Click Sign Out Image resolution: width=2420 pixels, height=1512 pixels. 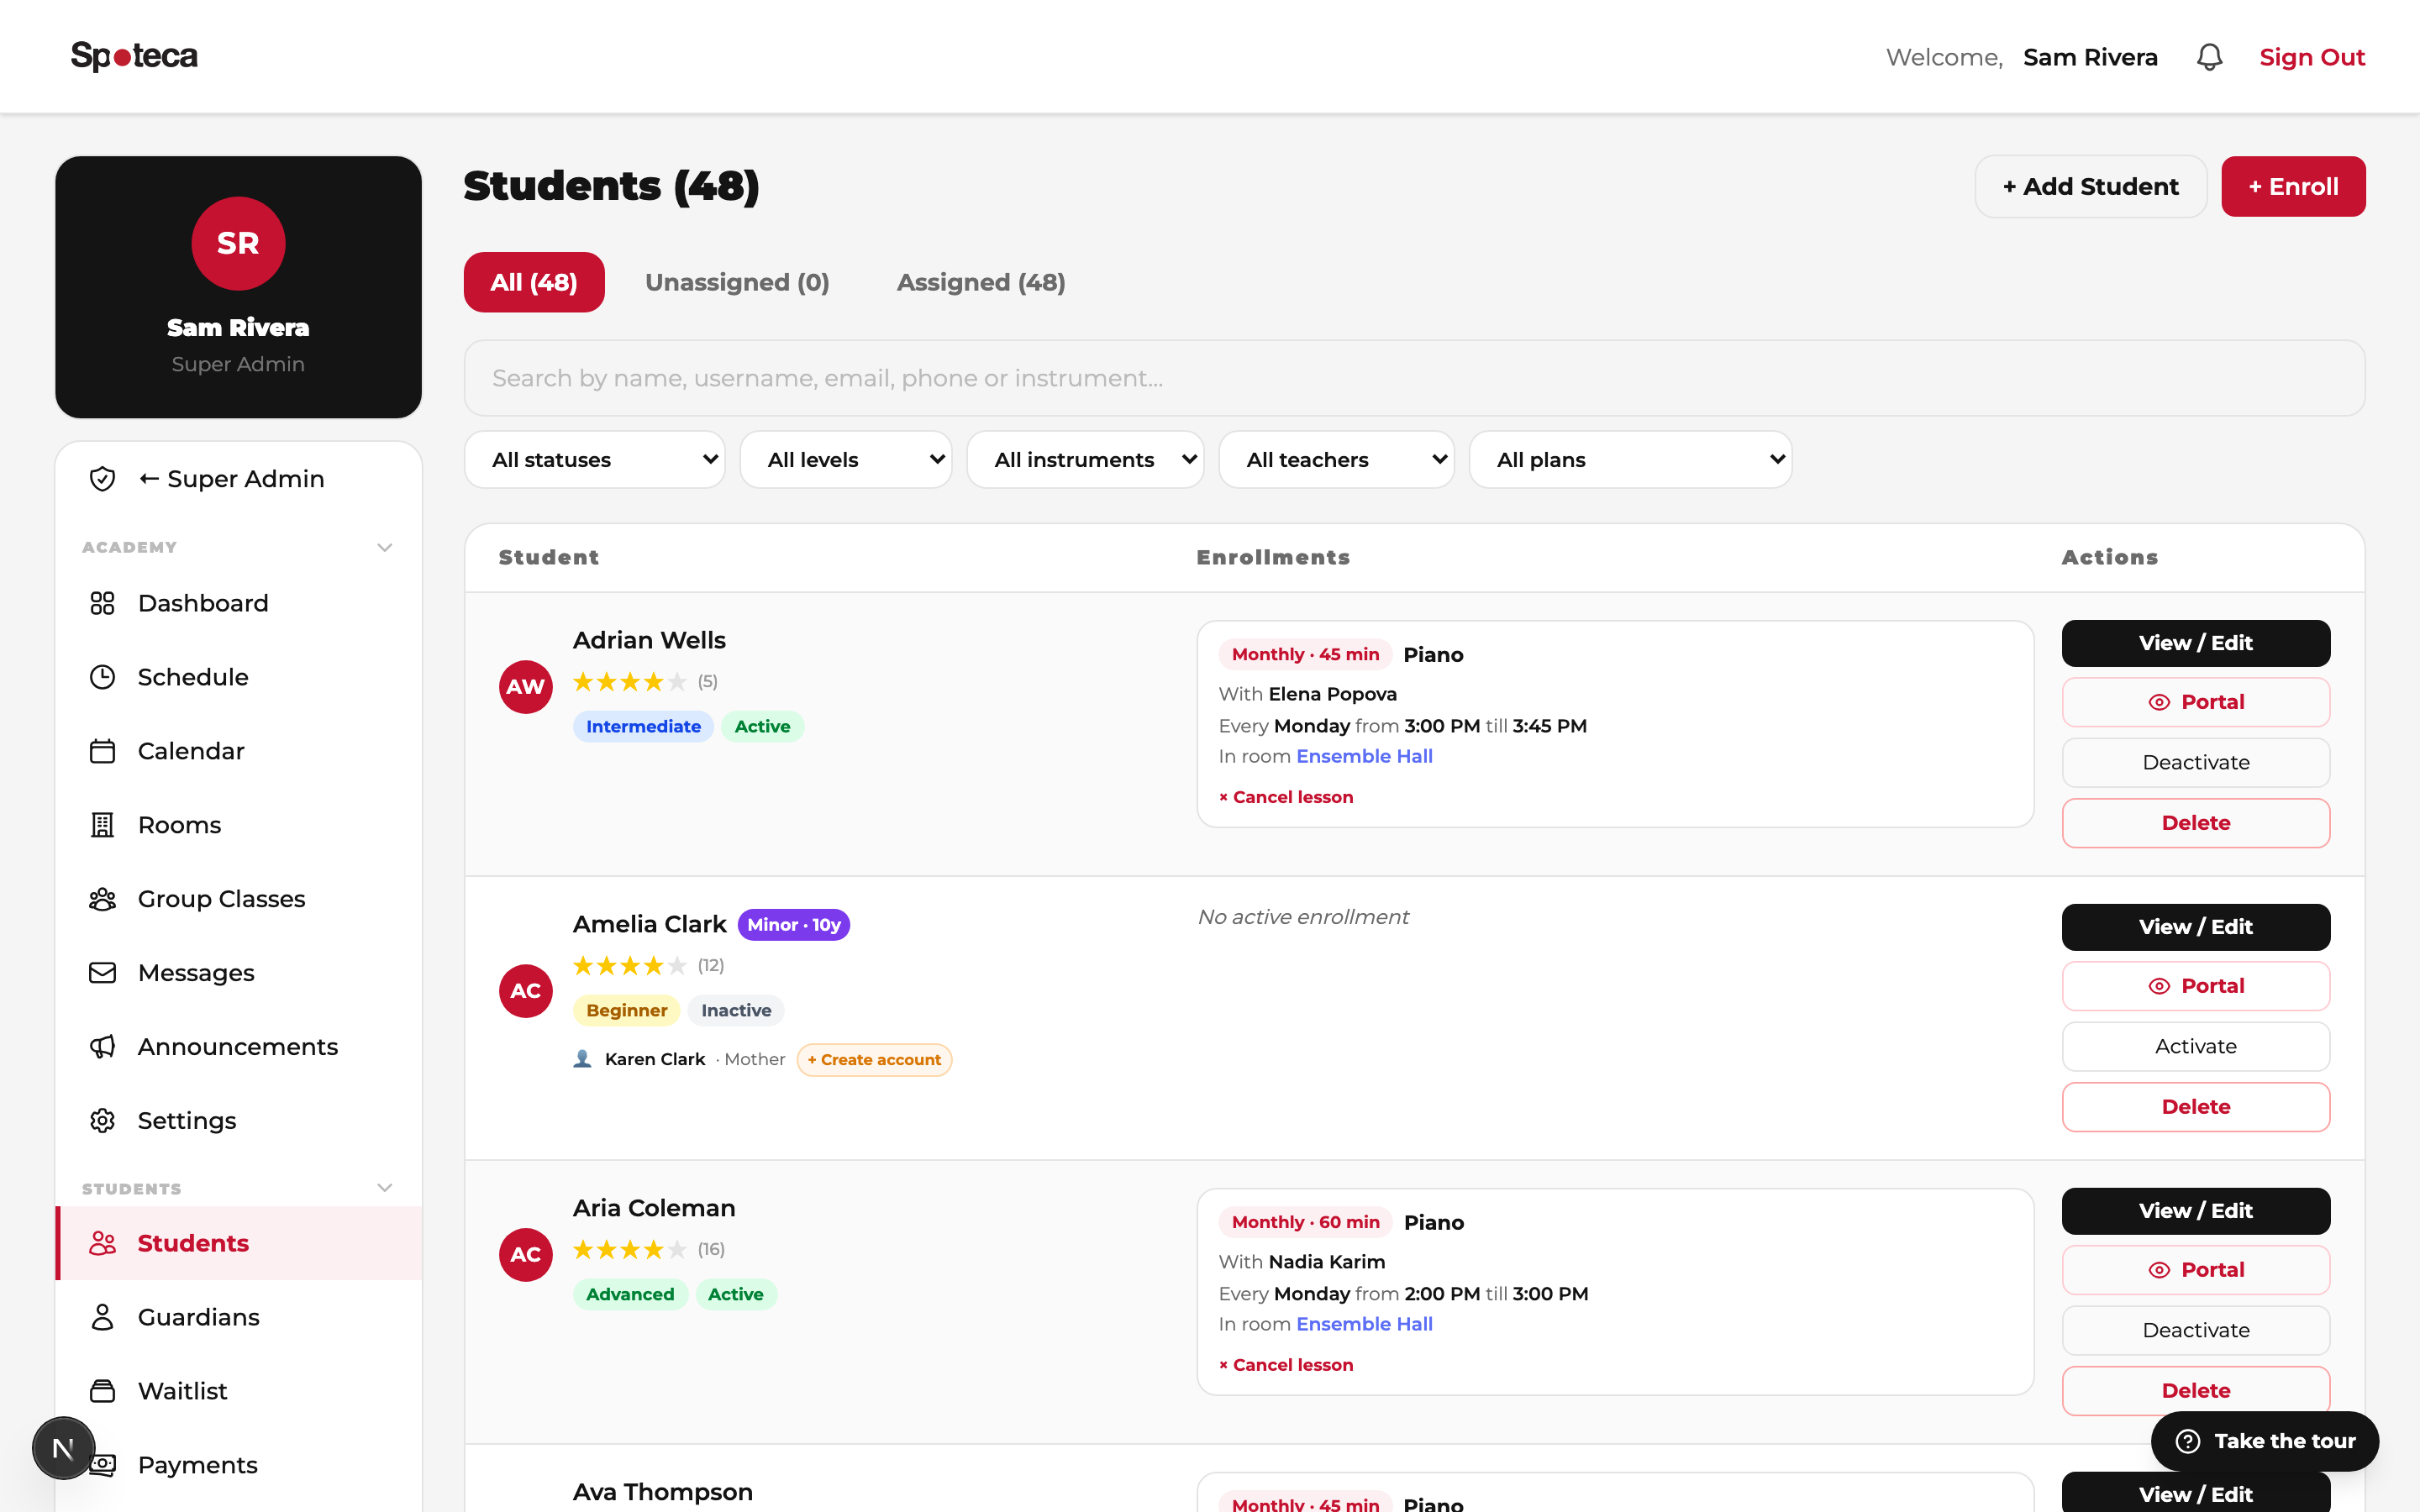(x=2312, y=57)
